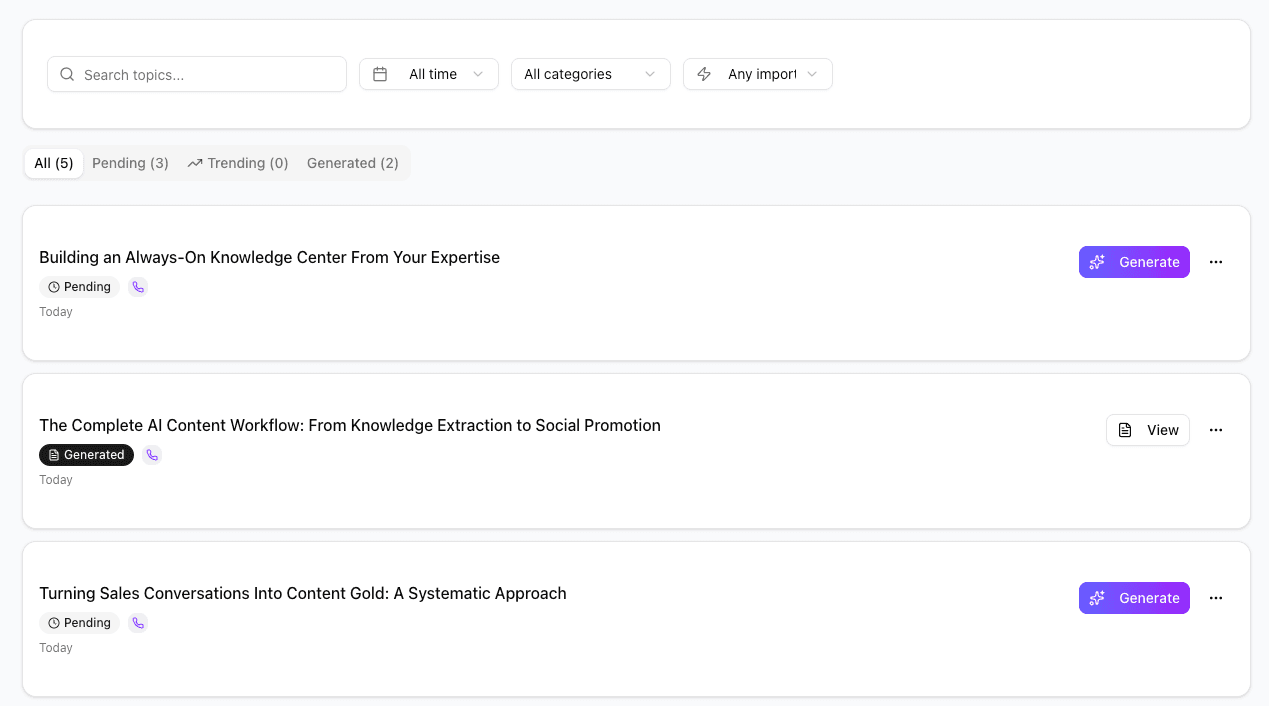Expand the Any importance dropdown
1269x706 pixels.
pyautogui.click(x=757, y=73)
